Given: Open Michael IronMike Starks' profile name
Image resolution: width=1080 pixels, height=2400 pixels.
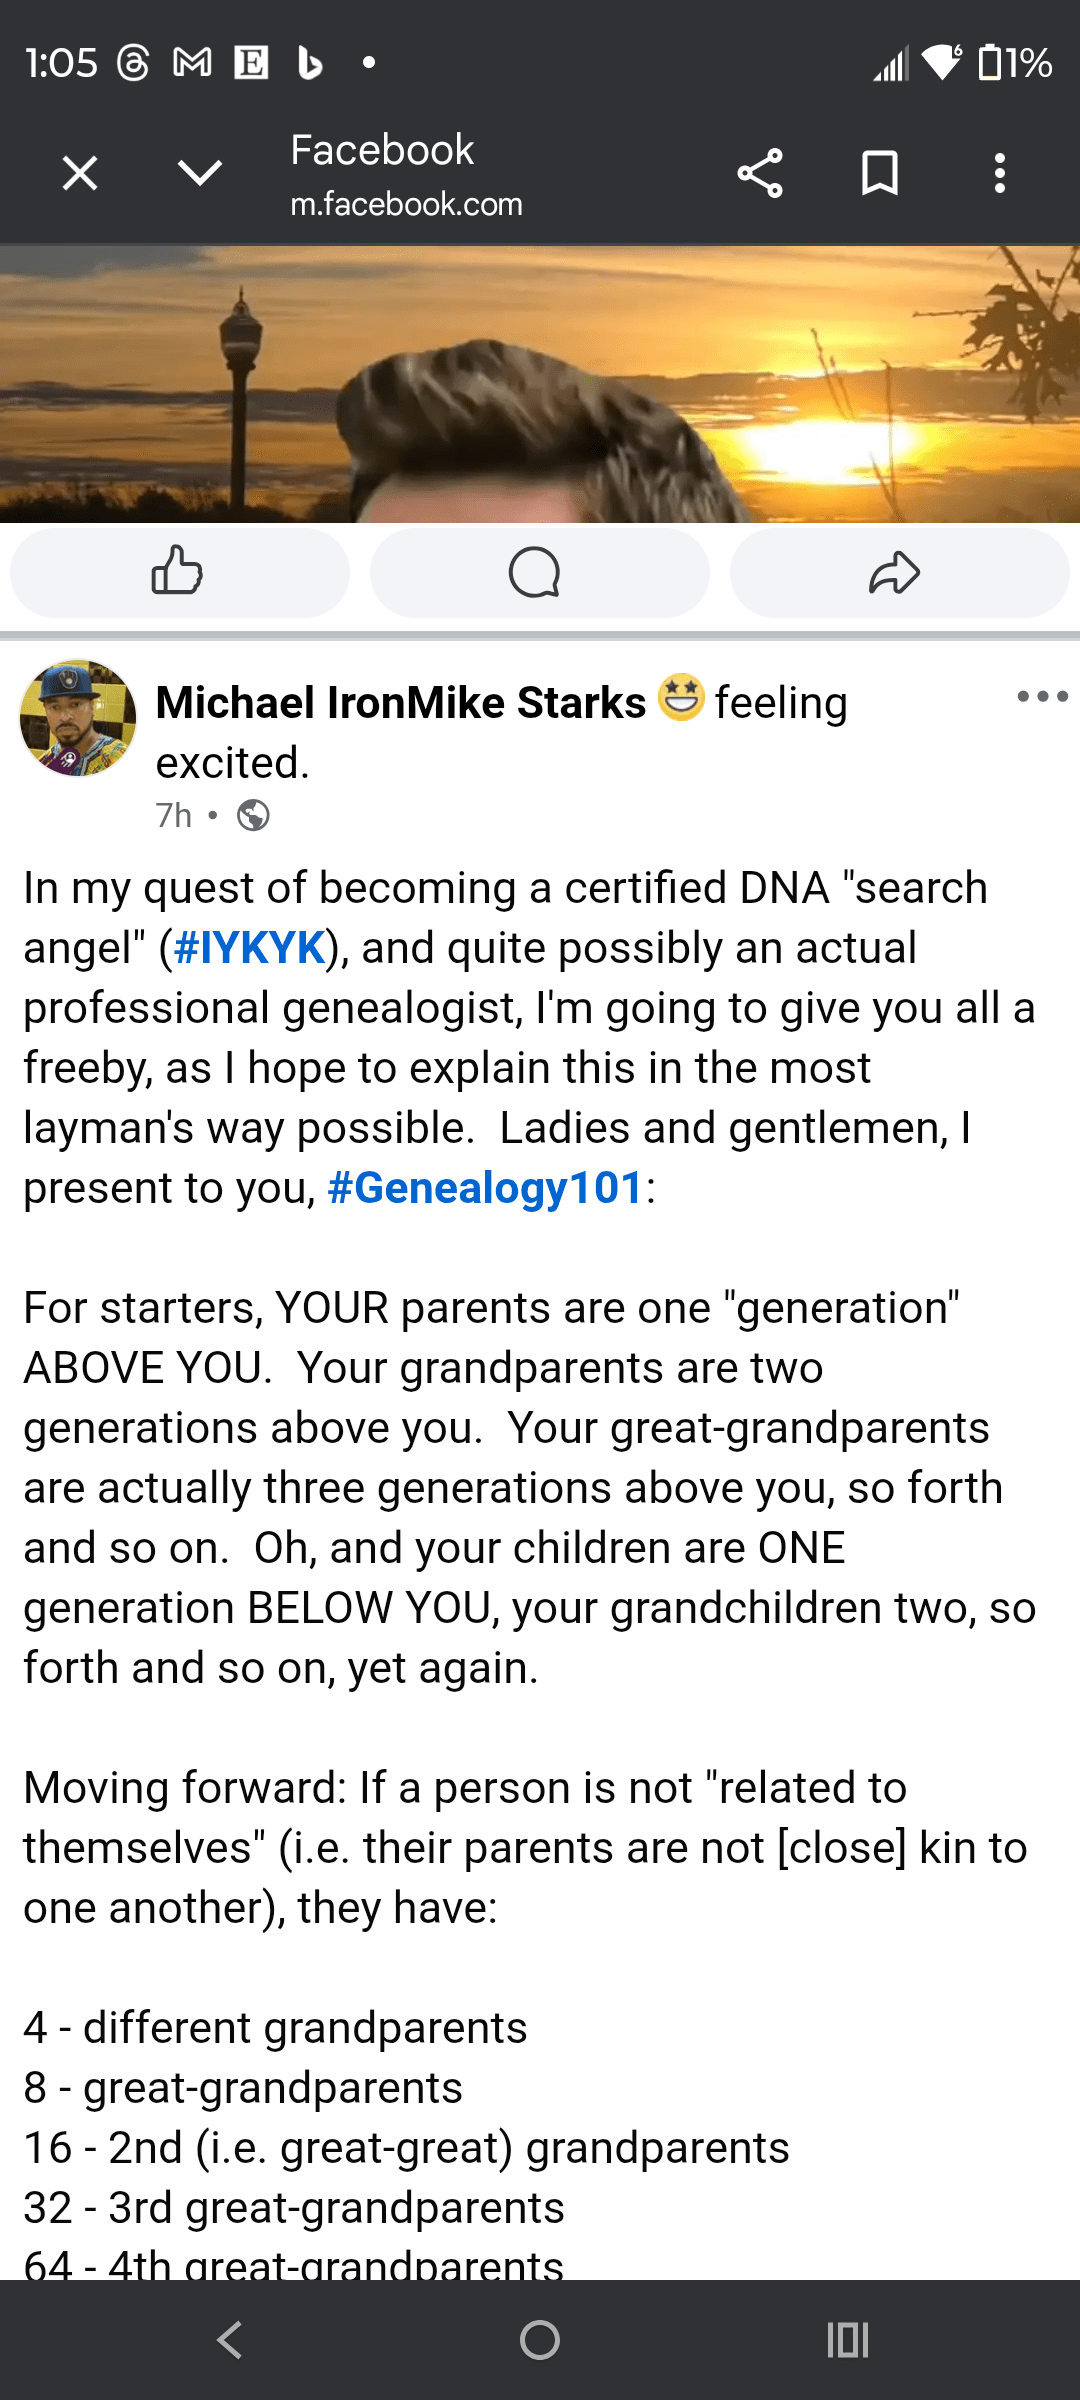Looking at the screenshot, I should click(x=398, y=701).
